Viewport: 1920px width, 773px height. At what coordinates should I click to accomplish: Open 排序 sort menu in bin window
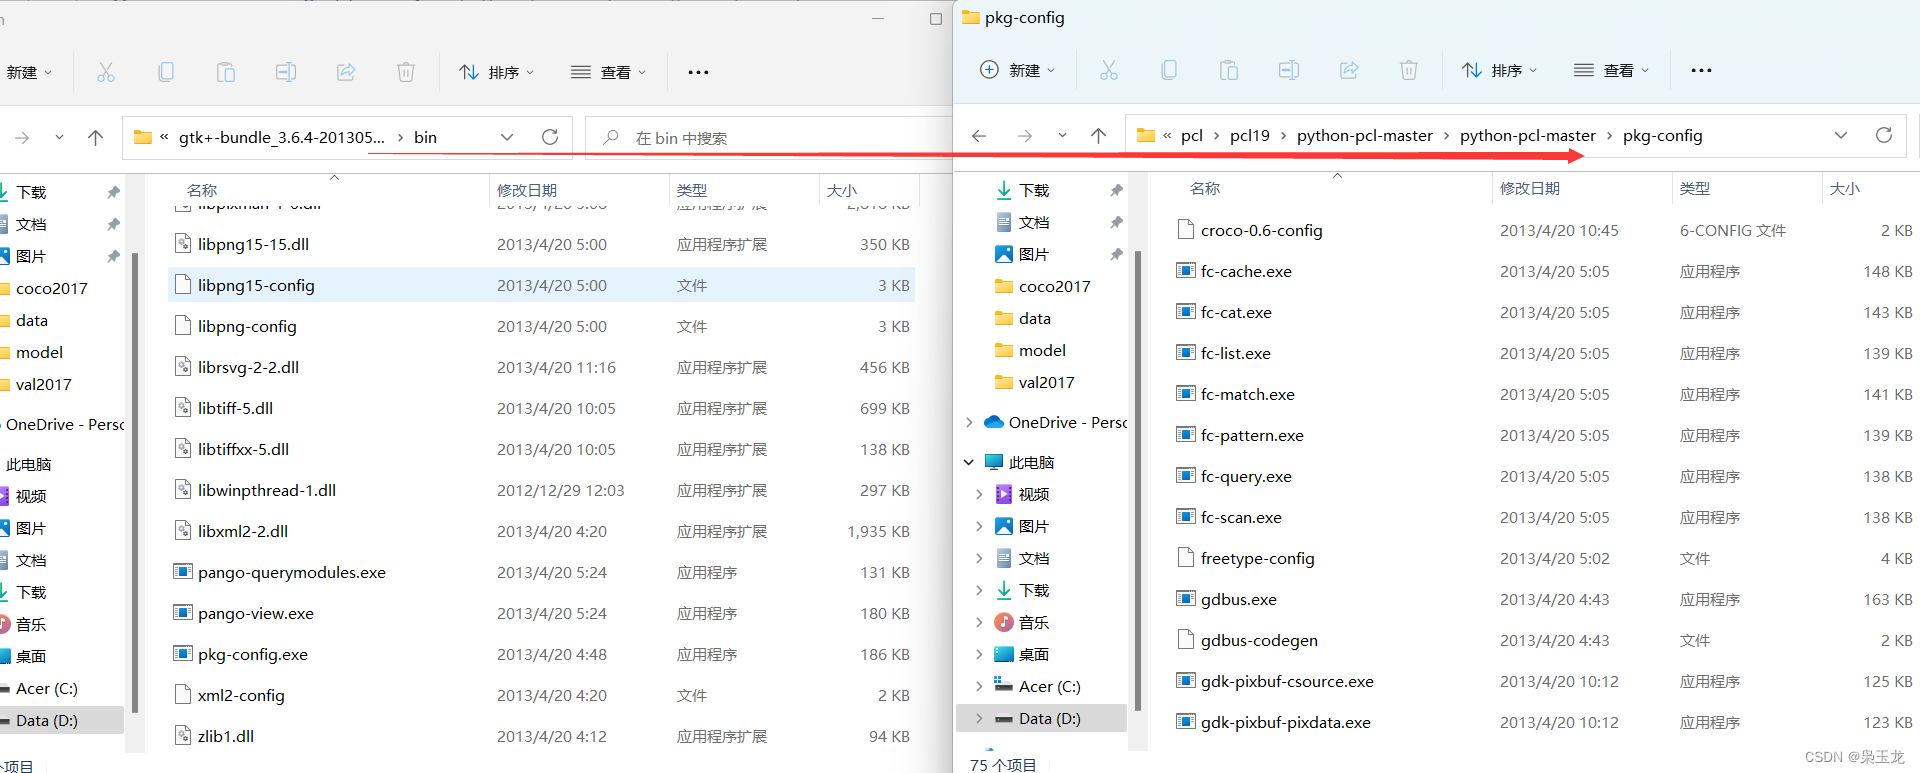[x=497, y=72]
